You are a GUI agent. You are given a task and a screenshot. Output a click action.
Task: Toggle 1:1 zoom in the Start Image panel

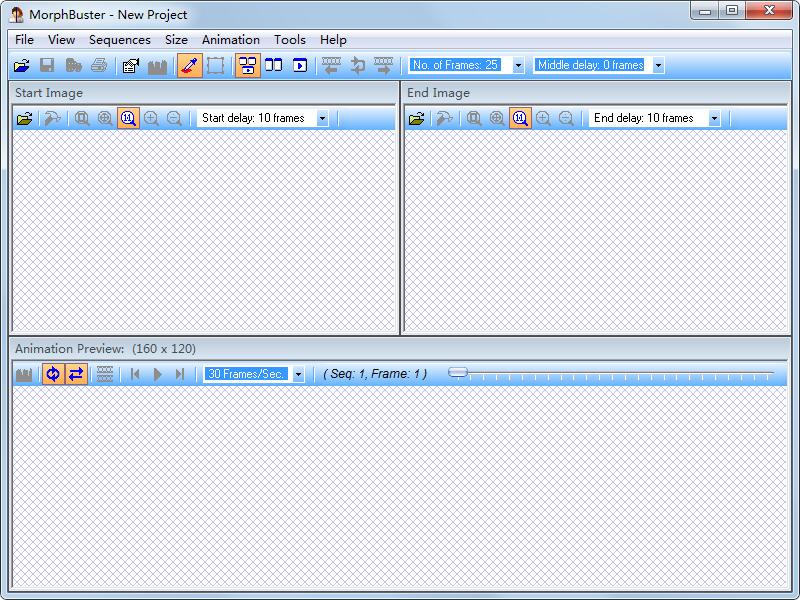(x=128, y=118)
